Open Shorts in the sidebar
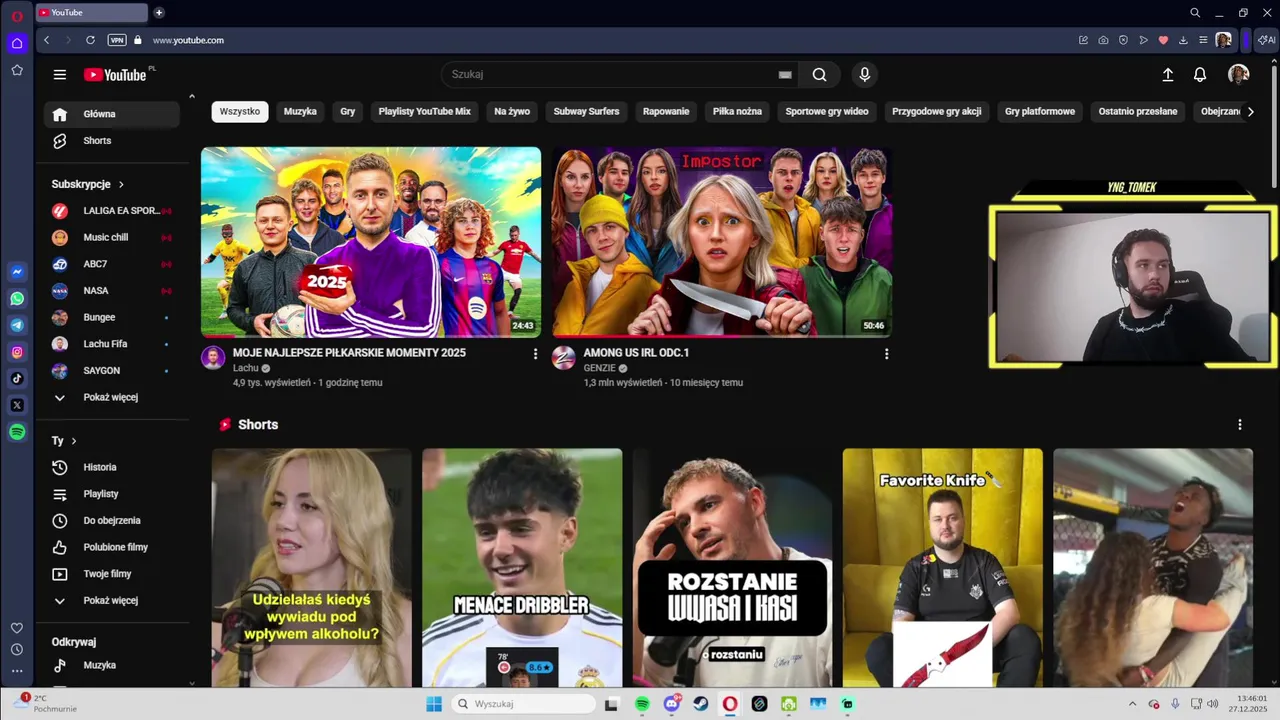The image size is (1280, 720). [x=112, y=141]
